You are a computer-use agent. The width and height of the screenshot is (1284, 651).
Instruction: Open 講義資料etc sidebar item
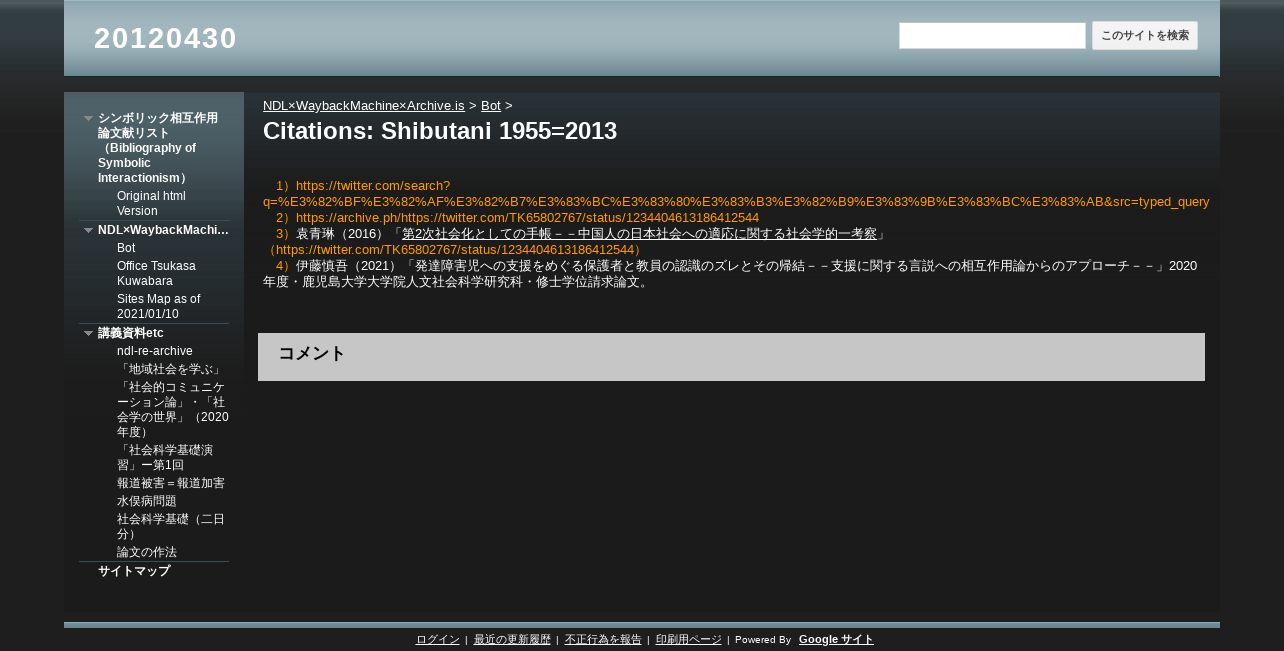131,333
